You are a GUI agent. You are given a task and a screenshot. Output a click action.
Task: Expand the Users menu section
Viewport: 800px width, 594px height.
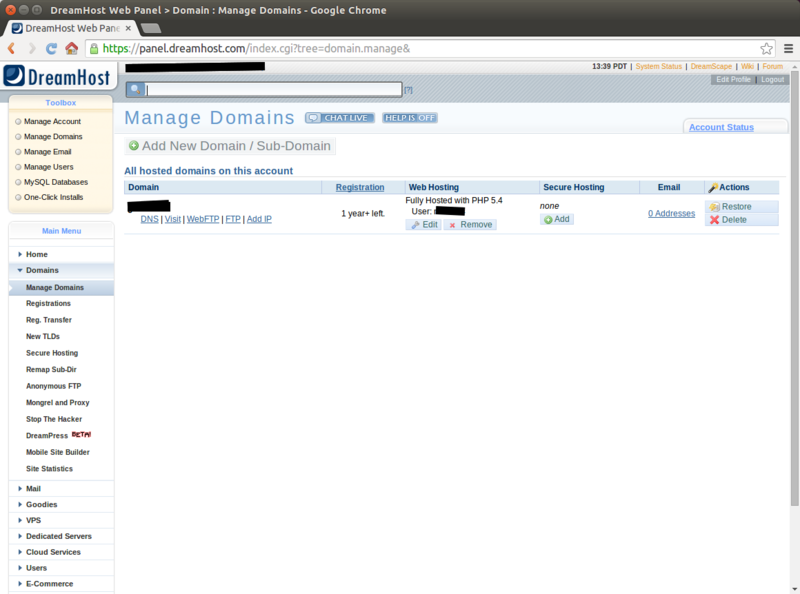pyautogui.click(x=61, y=567)
